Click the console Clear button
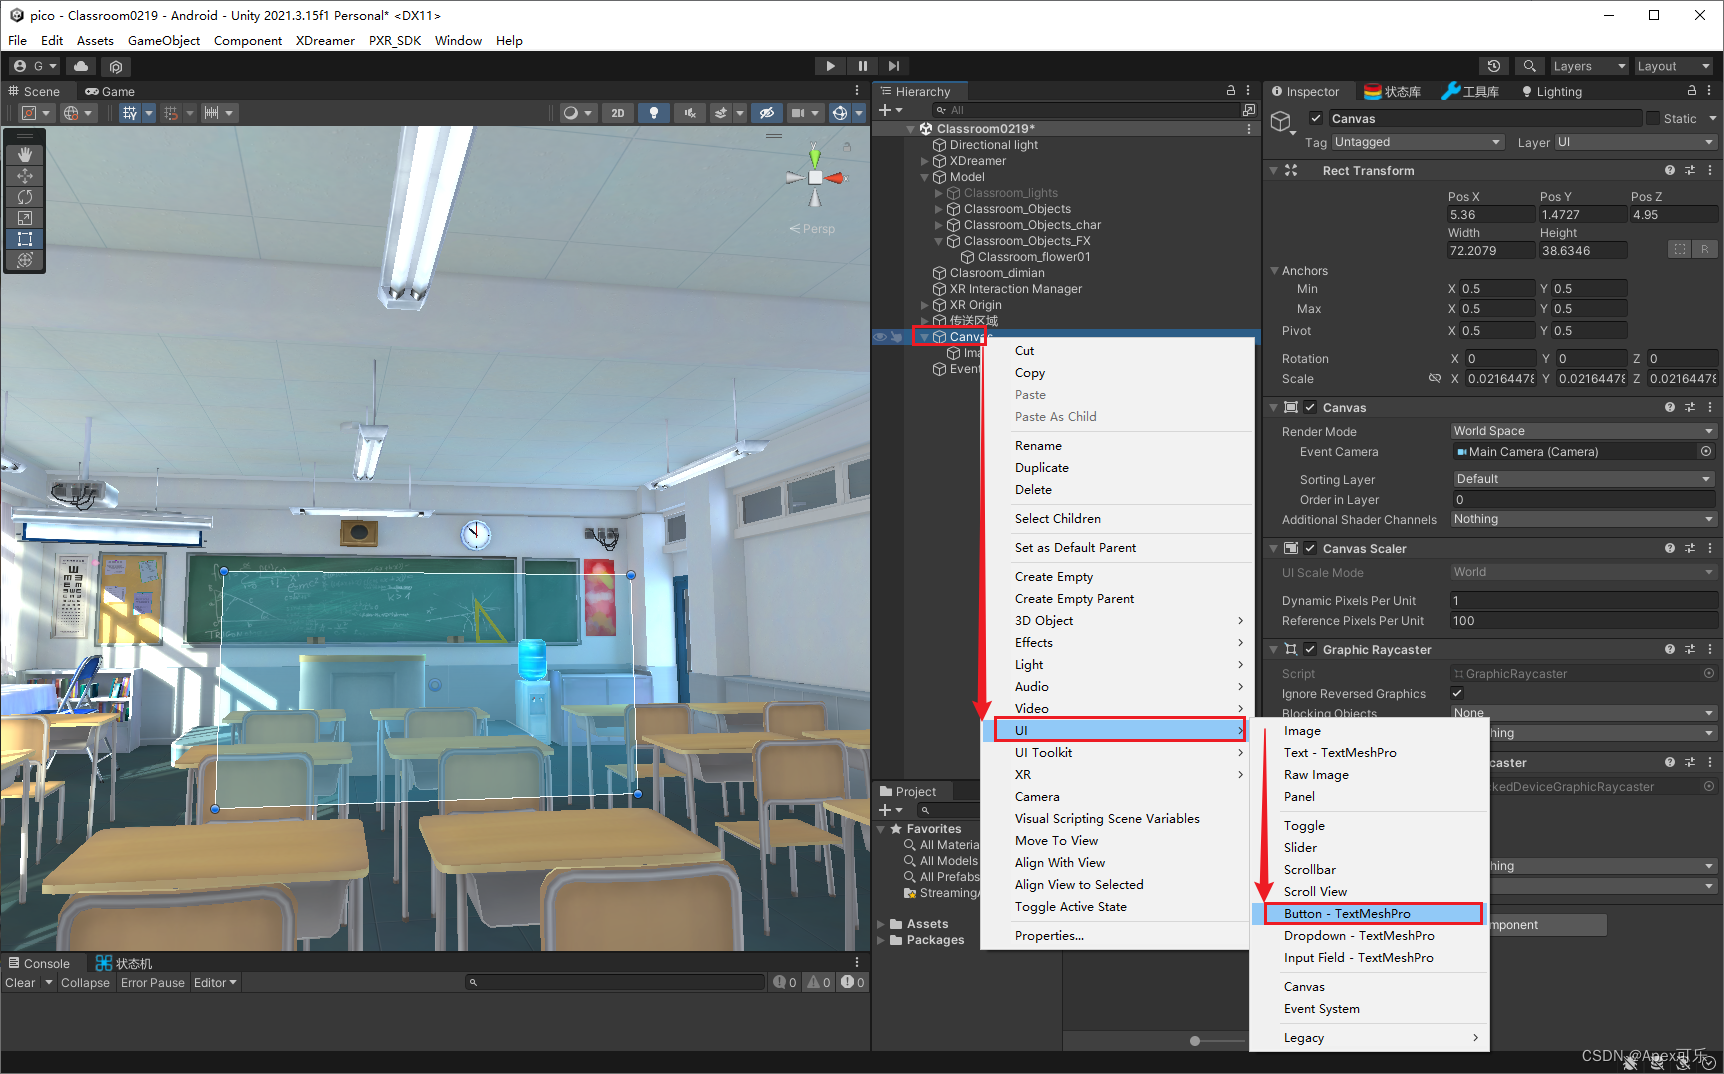The width and height of the screenshot is (1724, 1074). 20,983
